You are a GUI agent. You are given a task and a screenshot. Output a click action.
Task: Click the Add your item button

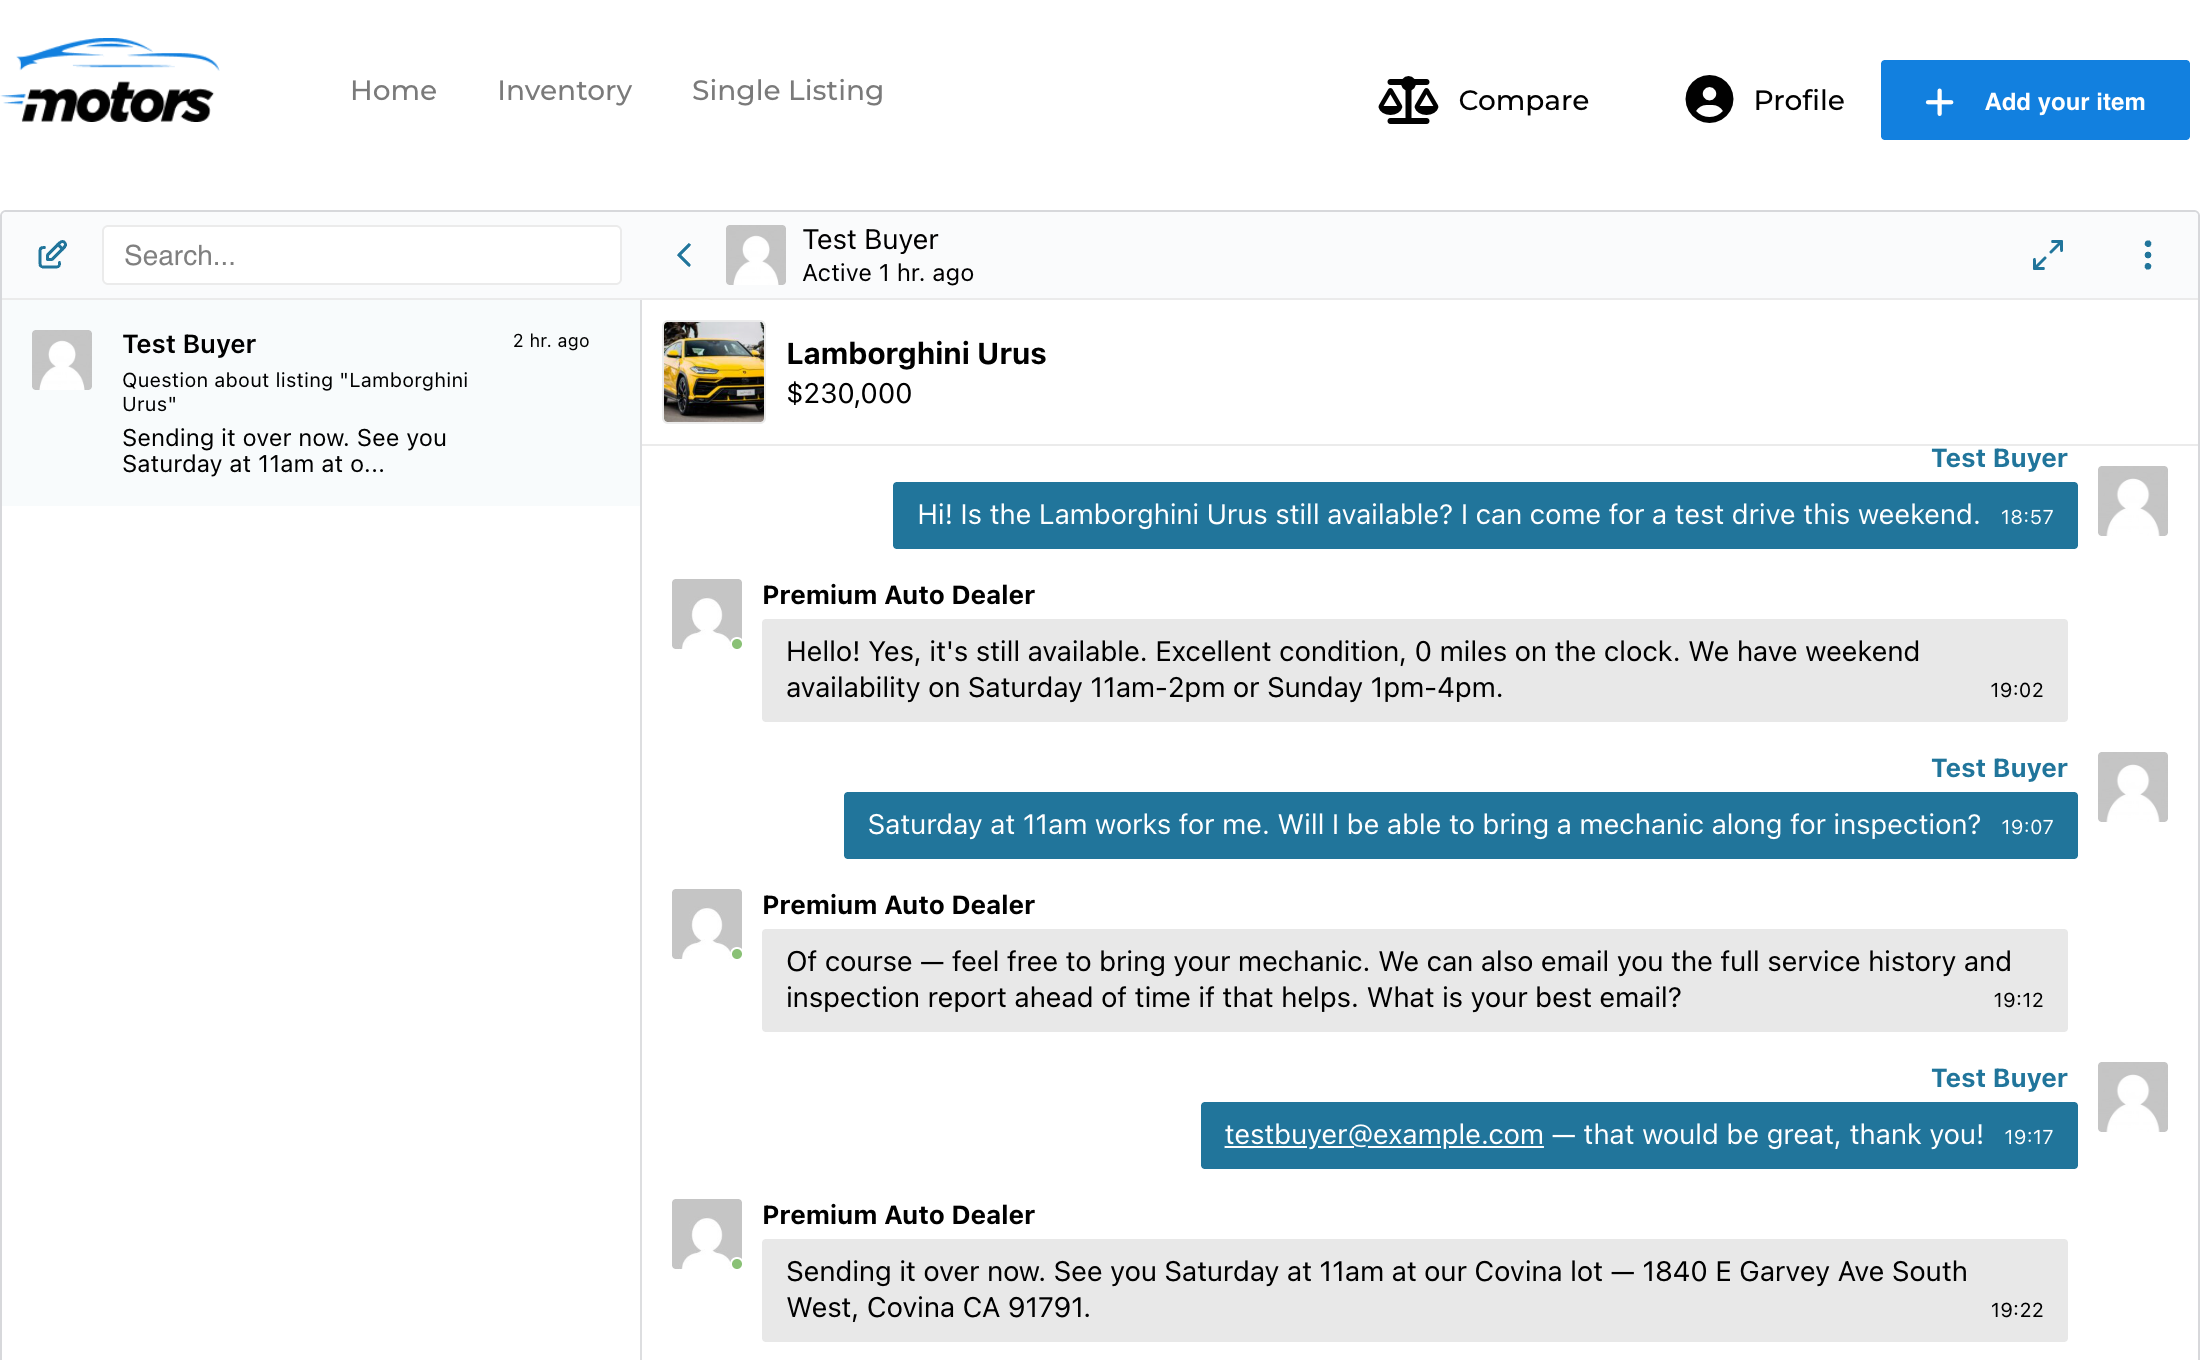pyautogui.click(x=2035, y=100)
